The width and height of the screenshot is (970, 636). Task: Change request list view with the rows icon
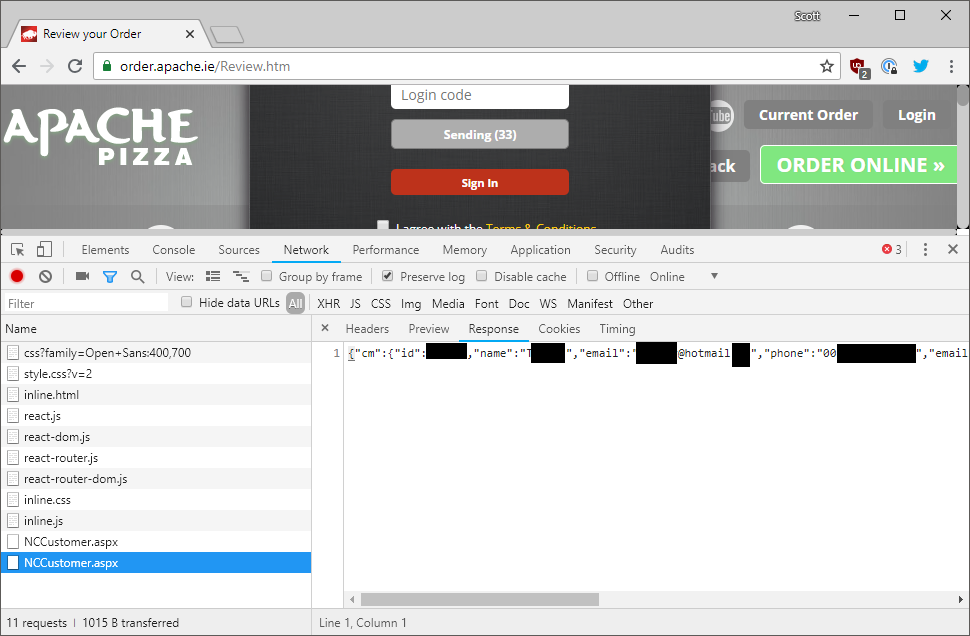[213, 276]
